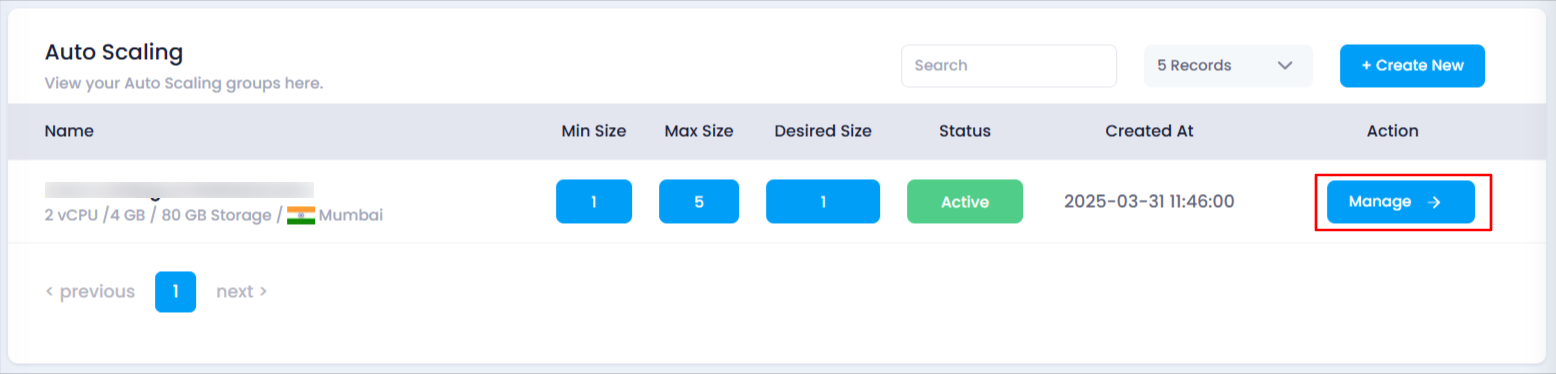Go to the previous page link
1556x374 pixels.
pyautogui.click(x=90, y=291)
